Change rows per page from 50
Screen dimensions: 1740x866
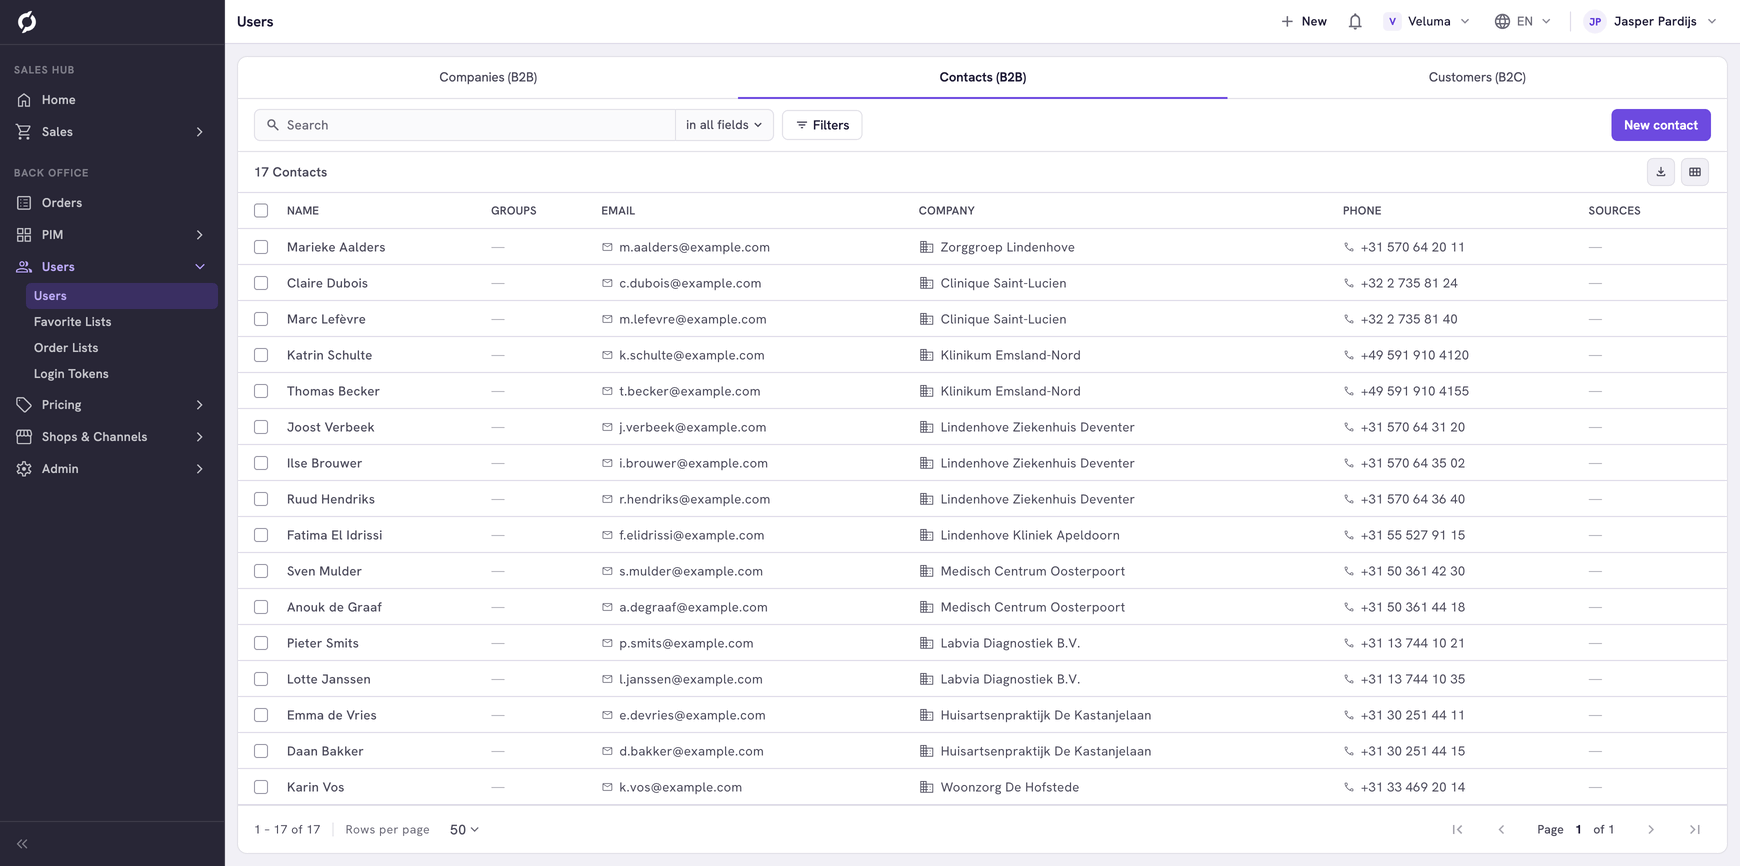click(x=464, y=830)
